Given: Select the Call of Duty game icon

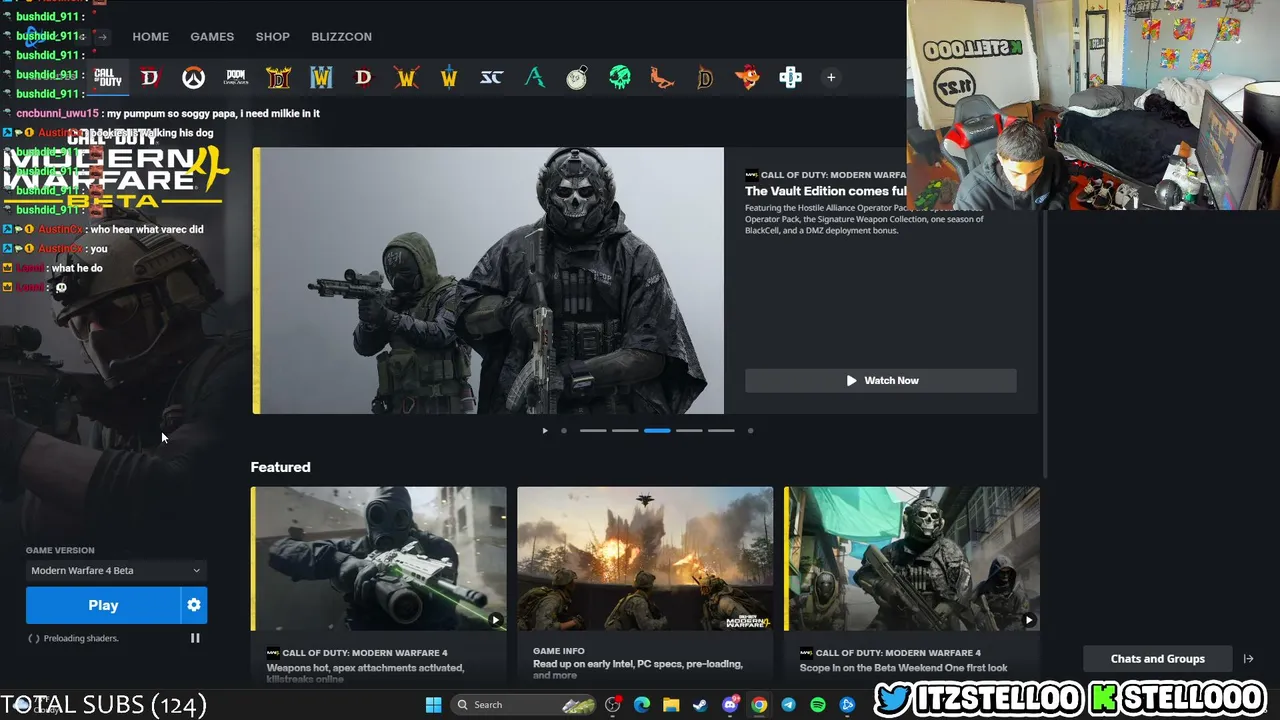Looking at the screenshot, I should [x=107, y=77].
